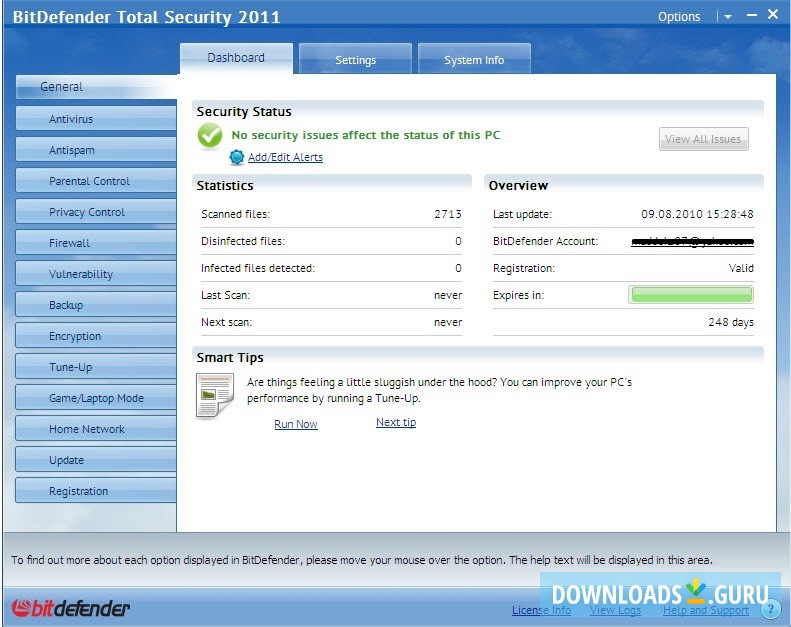
Task: Click the No security issues status message
Action: [366, 135]
